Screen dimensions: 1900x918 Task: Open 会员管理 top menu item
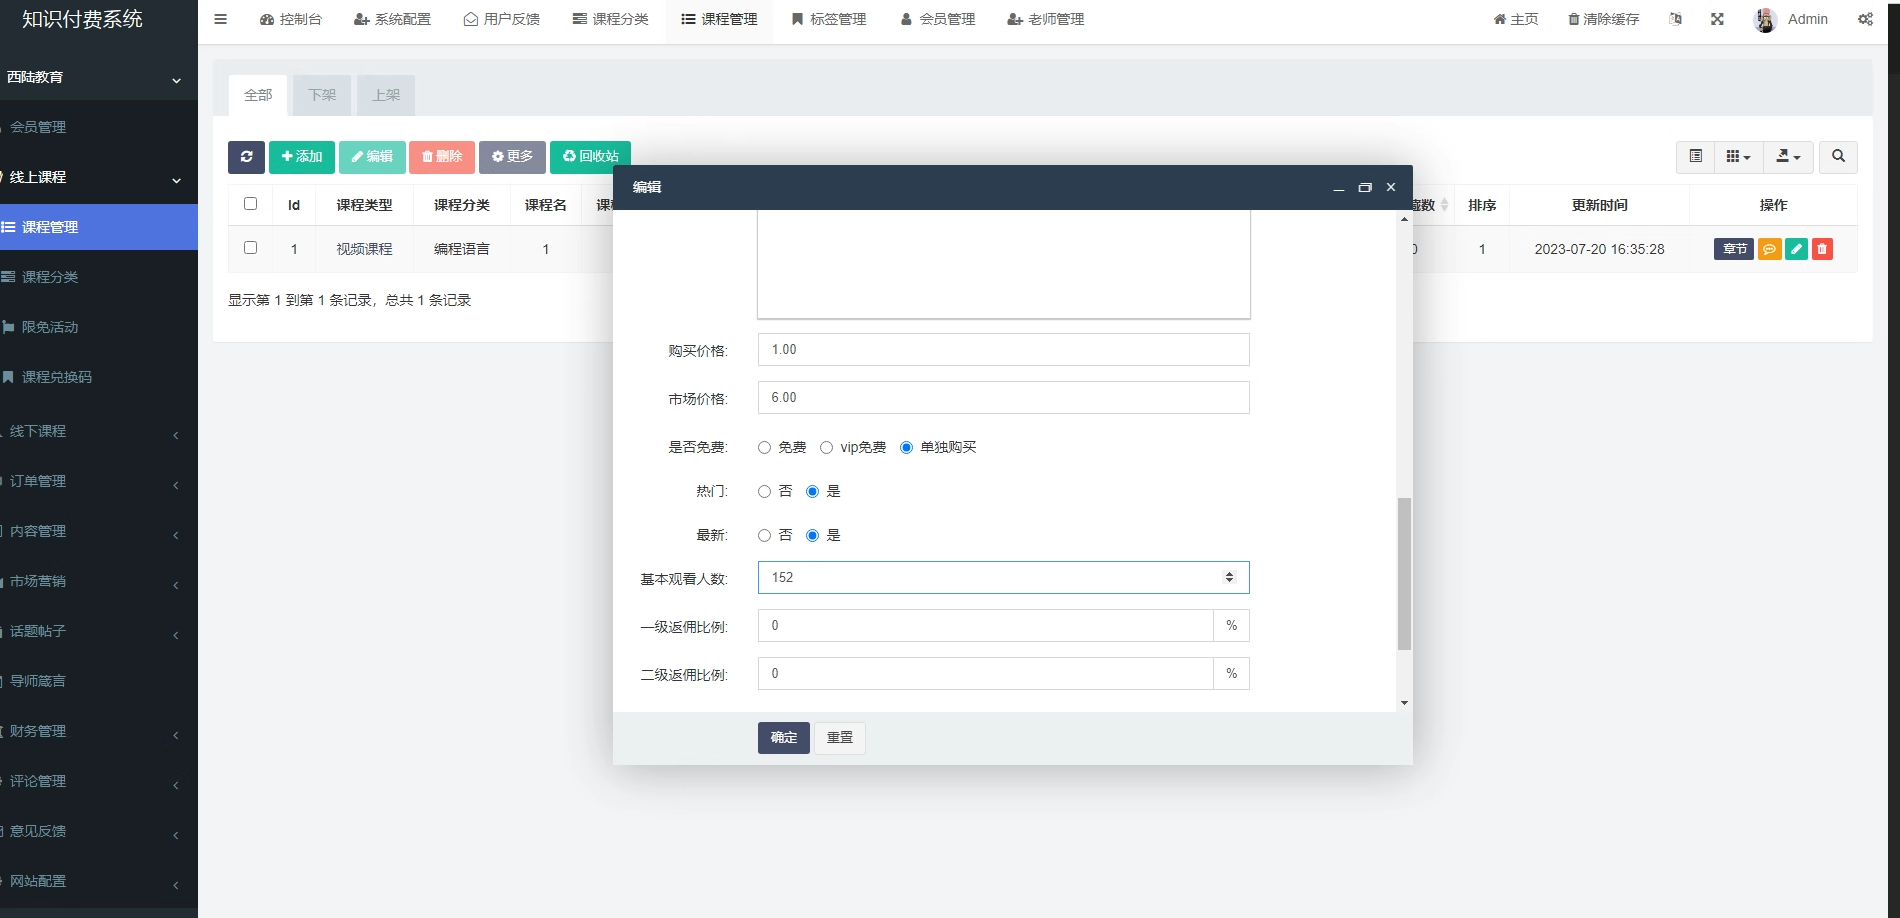(x=938, y=19)
